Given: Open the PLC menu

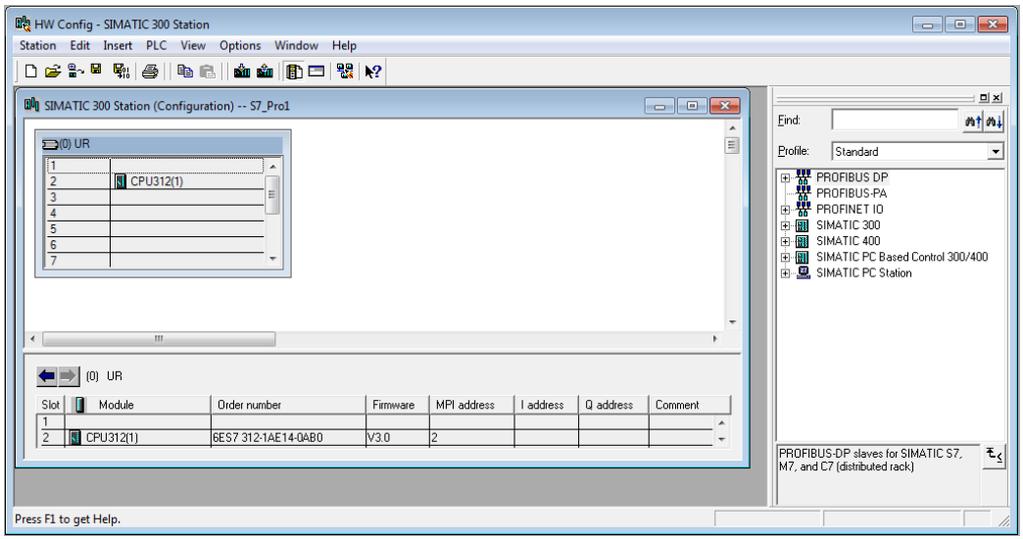Looking at the screenshot, I should pos(157,46).
